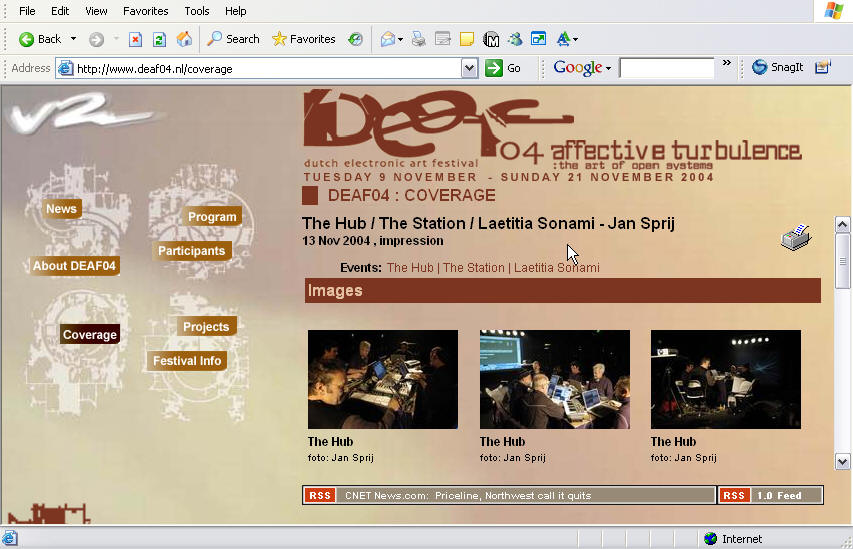This screenshot has width=853, height=549.
Task: Open the Favorites star toolbar button
Action: (x=304, y=39)
